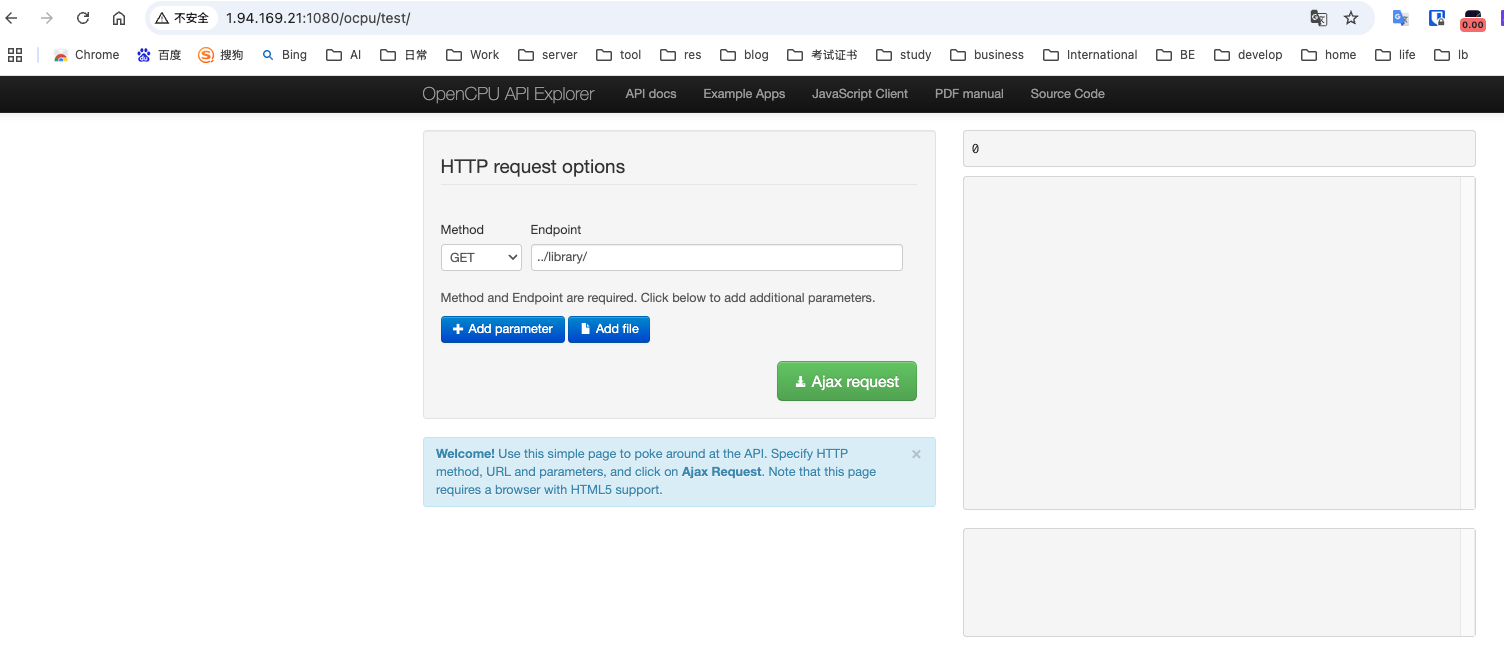
Task: Expand the Work bookmarks folder
Action: click(473, 55)
